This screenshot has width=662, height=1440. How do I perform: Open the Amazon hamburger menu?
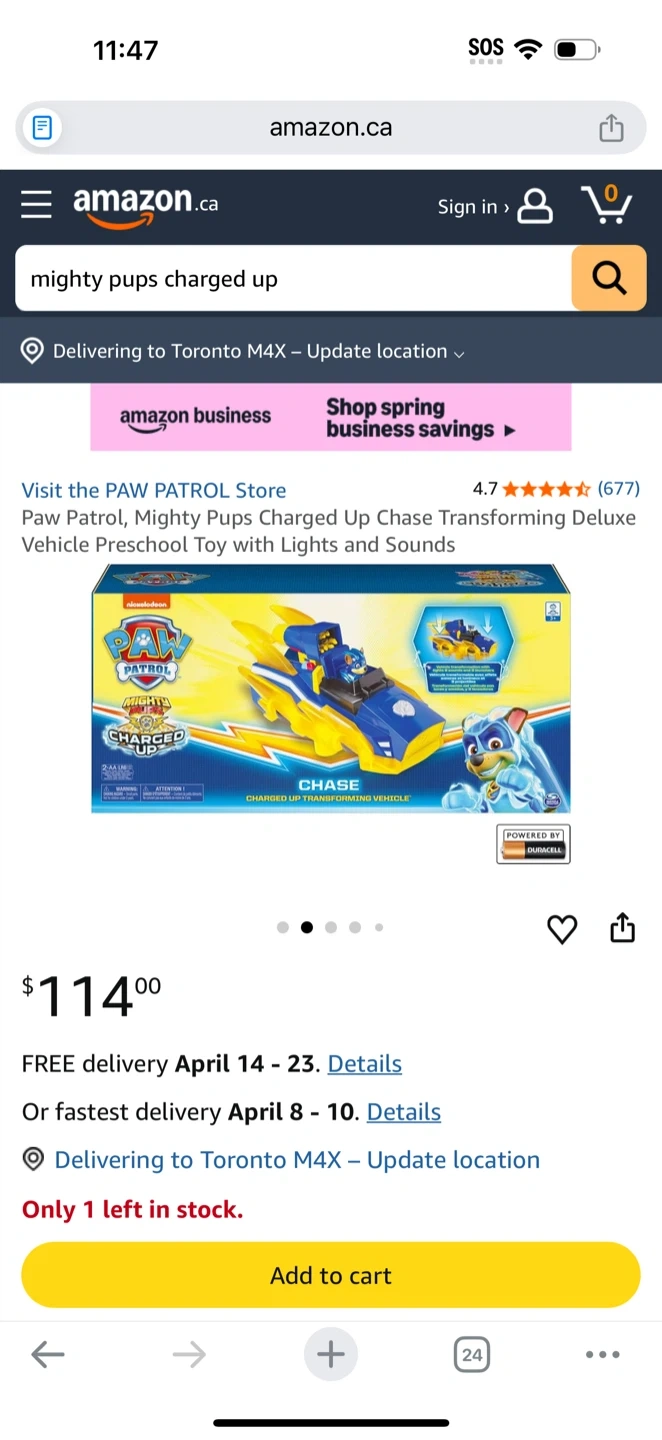pyautogui.click(x=36, y=204)
